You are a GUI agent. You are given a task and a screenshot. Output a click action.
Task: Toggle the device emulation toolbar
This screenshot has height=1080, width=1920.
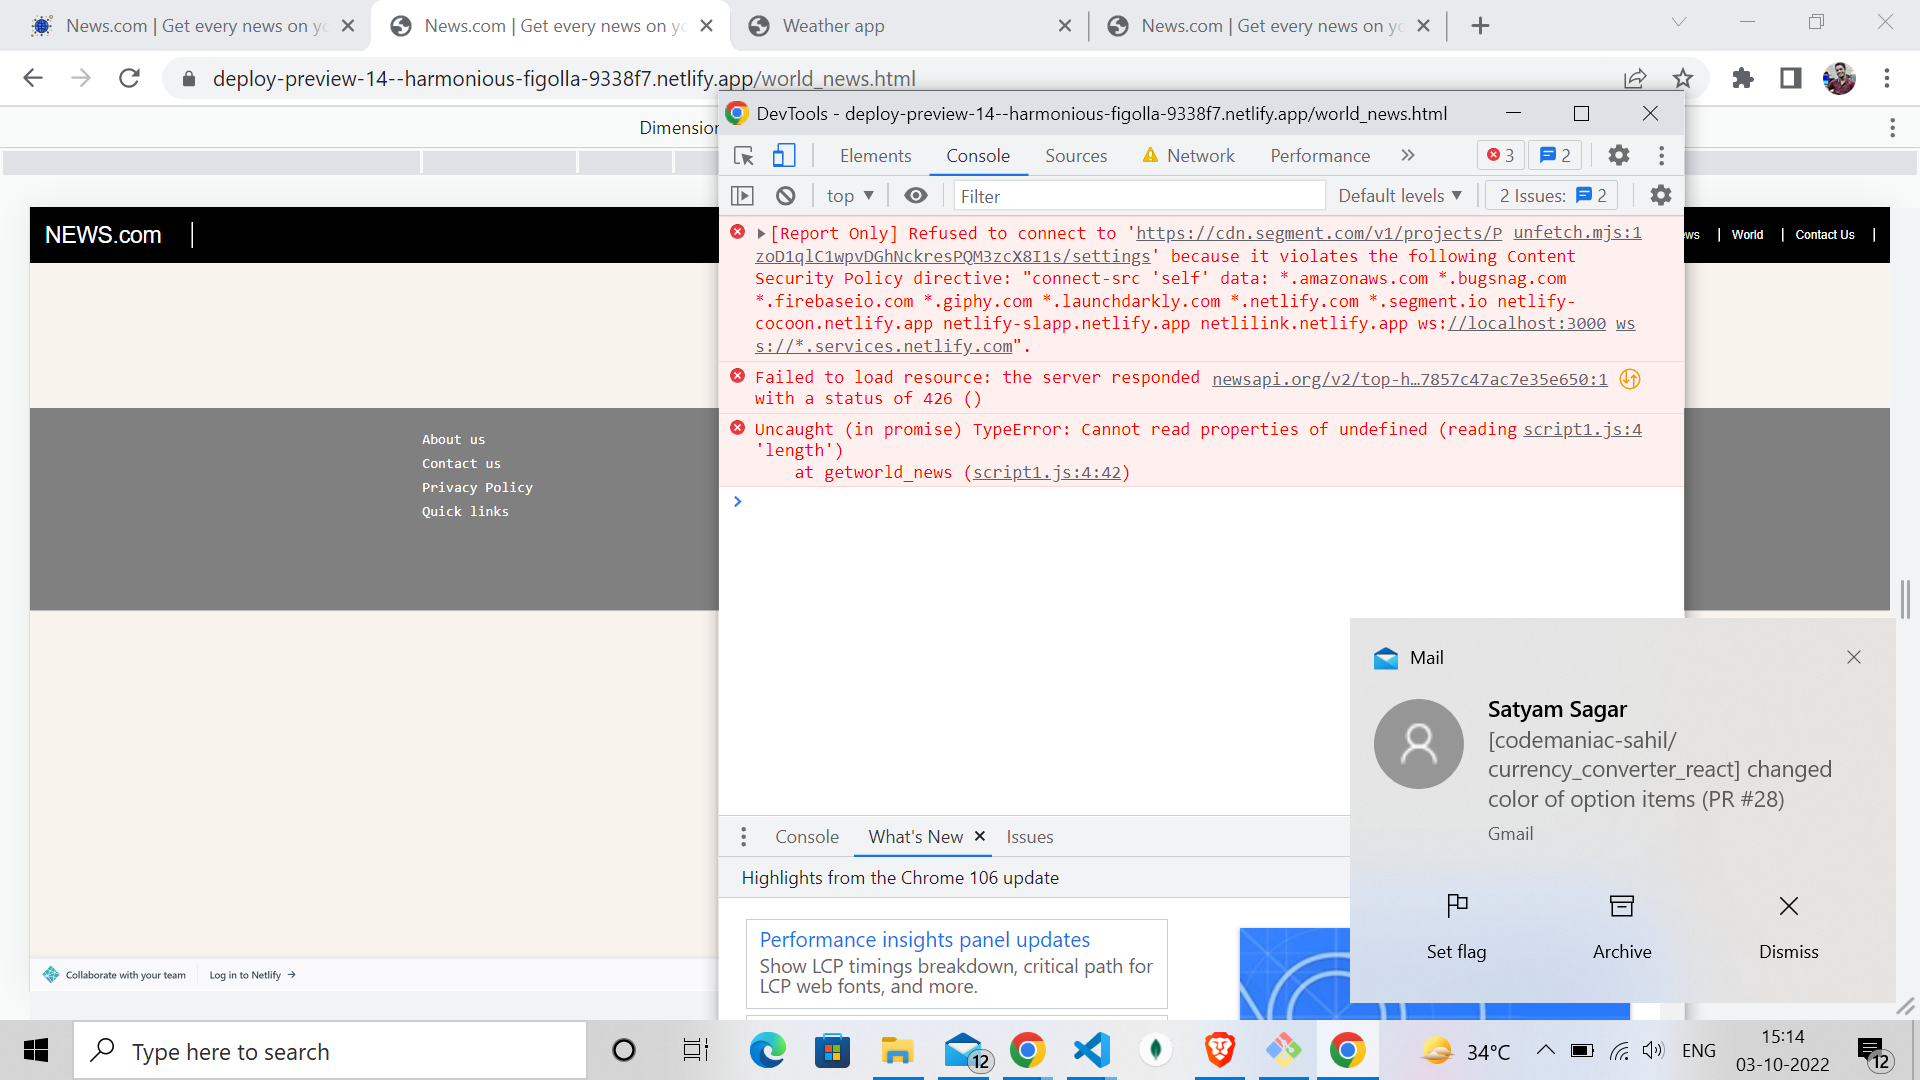[x=783, y=156]
